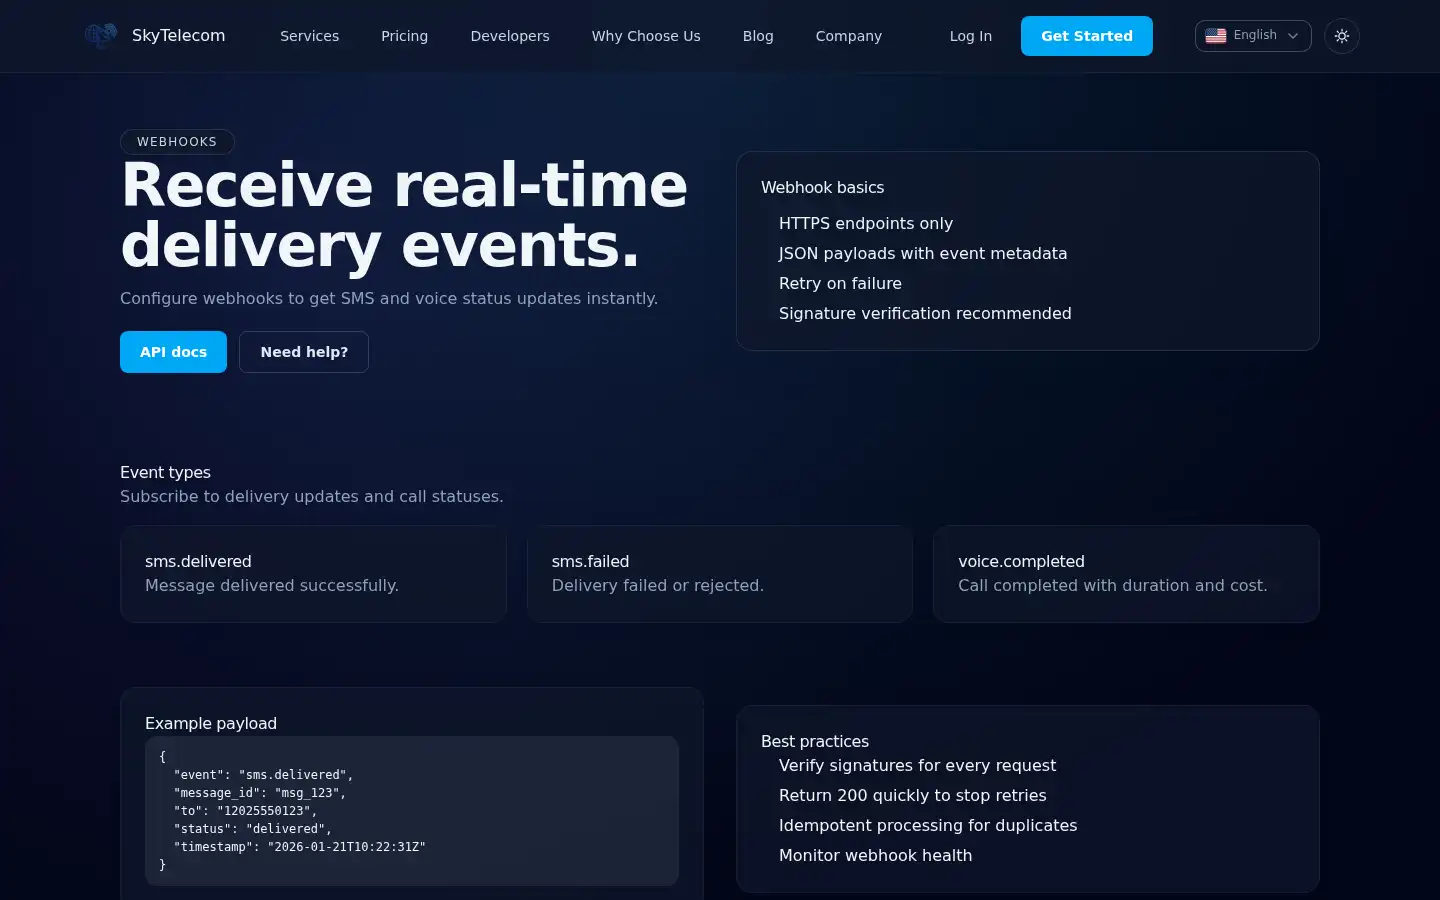Open the Developers menu
Screen dimensions: 1440x900
click(510, 36)
